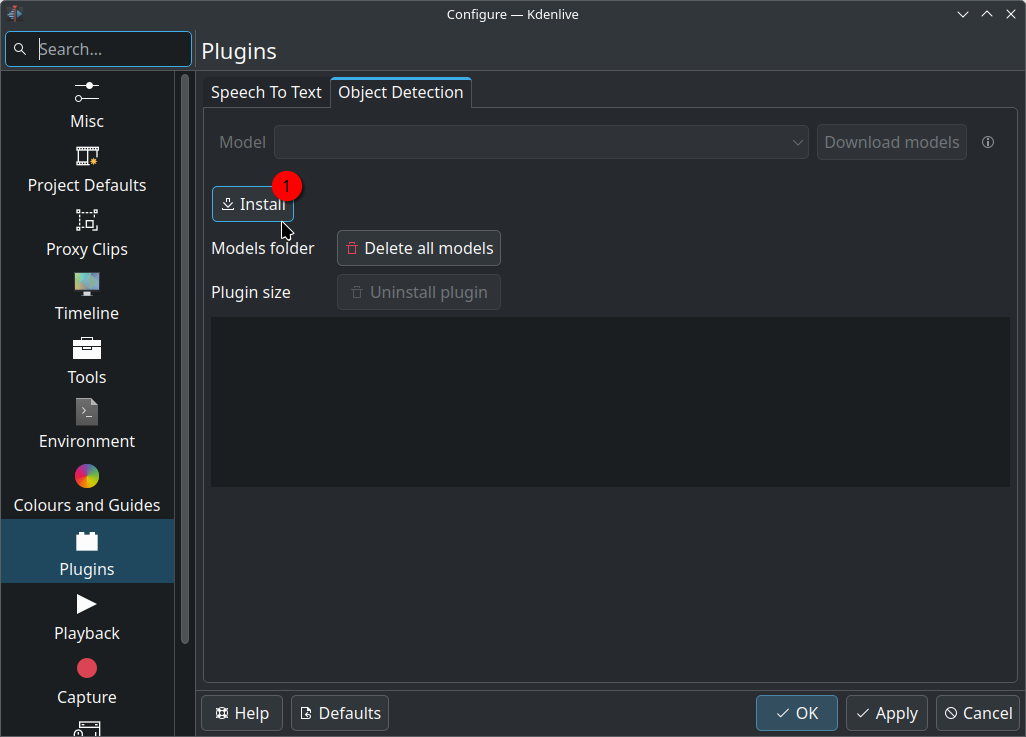This screenshot has height=737, width=1026.
Task: Click Delete all models button
Action: 419,248
